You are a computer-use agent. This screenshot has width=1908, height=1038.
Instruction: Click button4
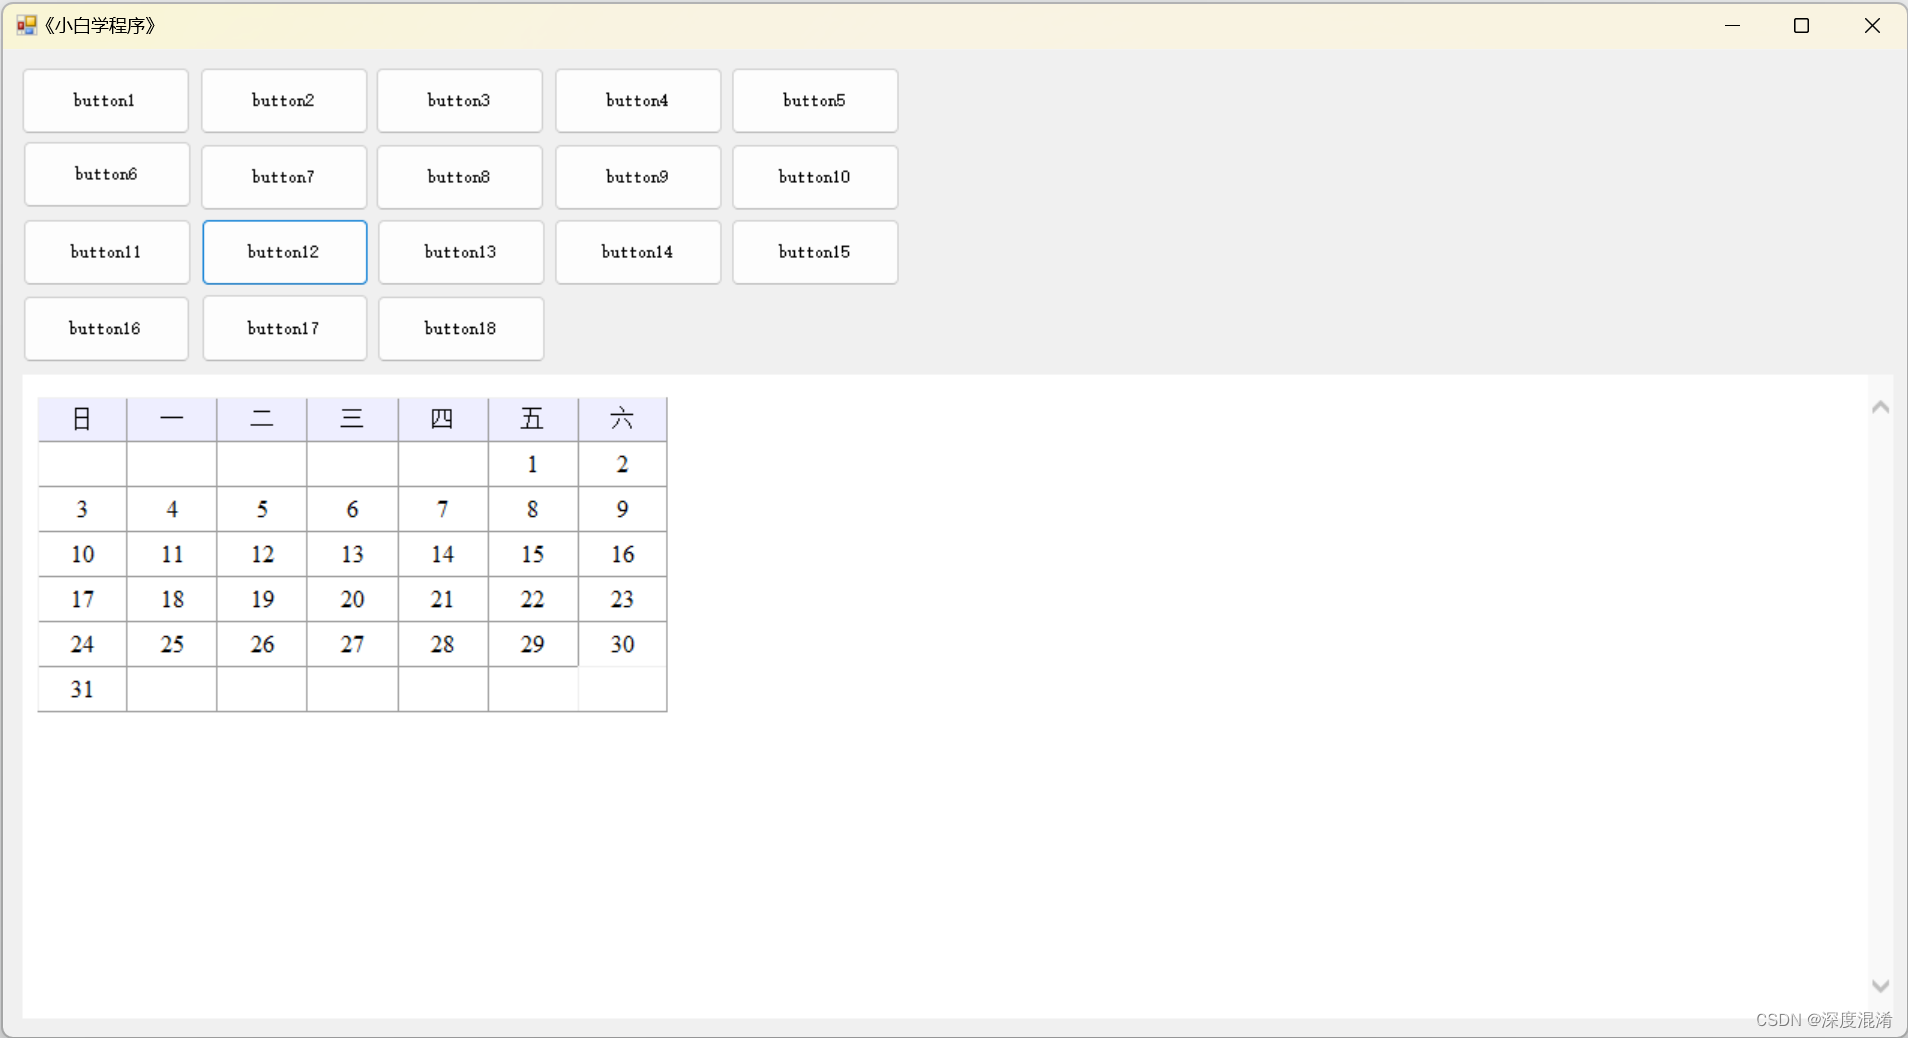(x=638, y=101)
